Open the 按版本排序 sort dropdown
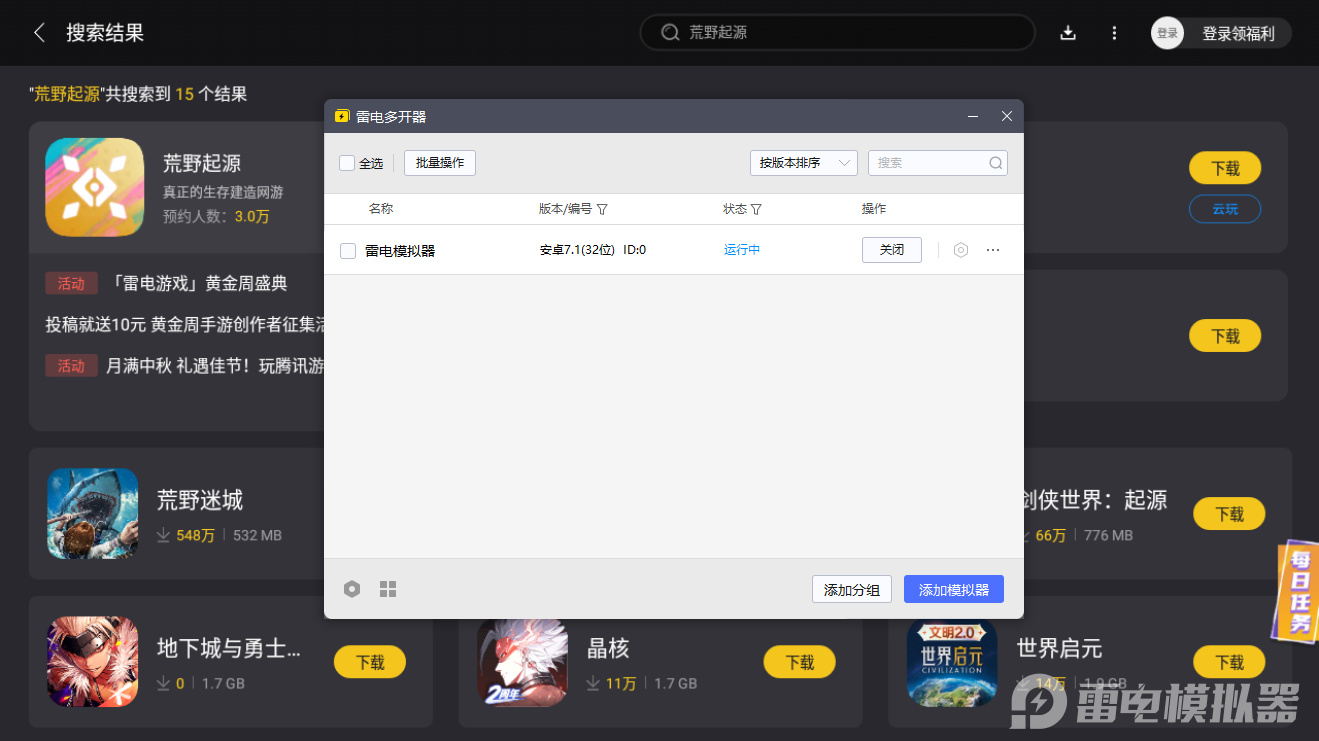The height and width of the screenshot is (741, 1319). [803, 162]
